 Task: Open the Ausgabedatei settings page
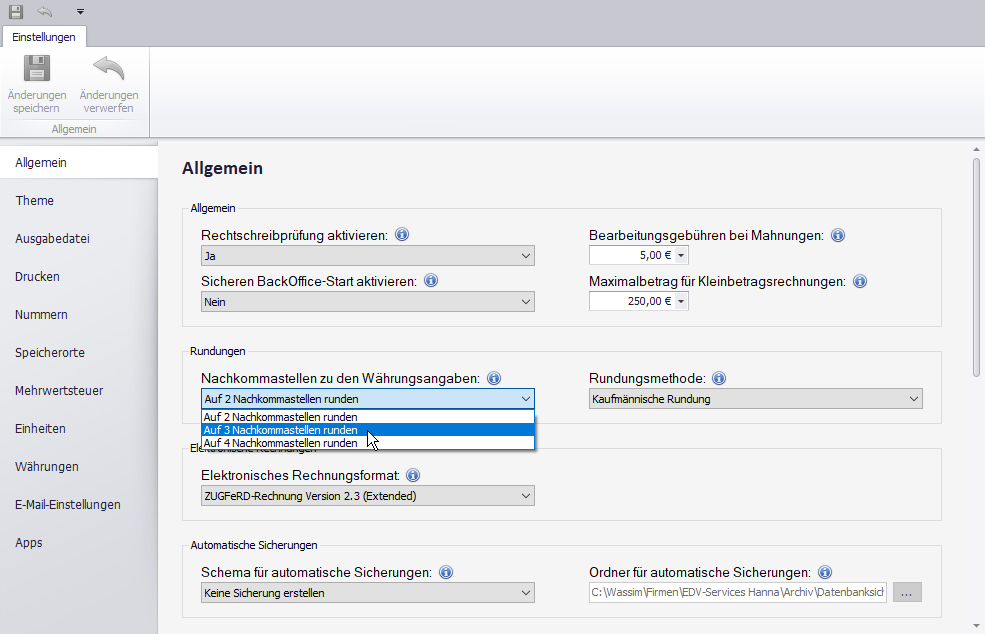[x=79, y=239]
